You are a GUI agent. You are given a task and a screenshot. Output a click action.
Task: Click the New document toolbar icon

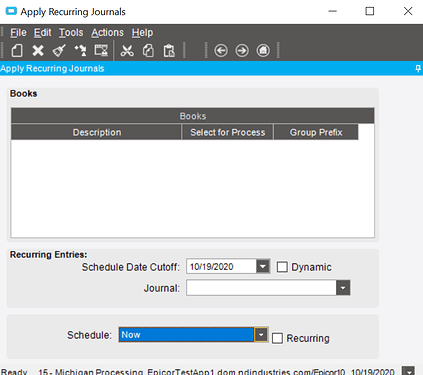click(x=17, y=51)
